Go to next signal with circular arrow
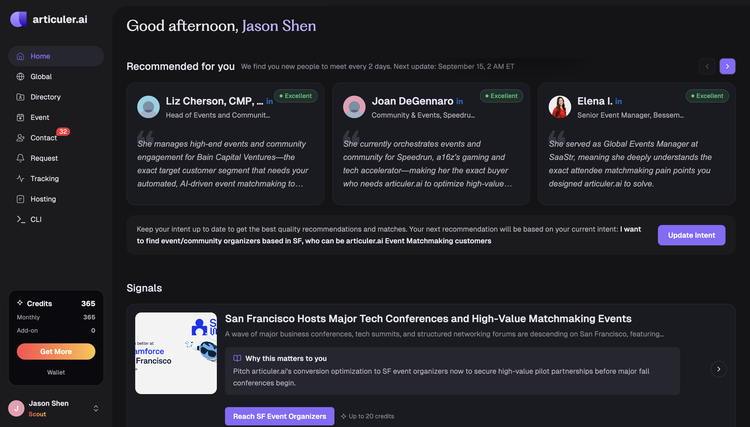750x427 pixels. coord(718,369)
